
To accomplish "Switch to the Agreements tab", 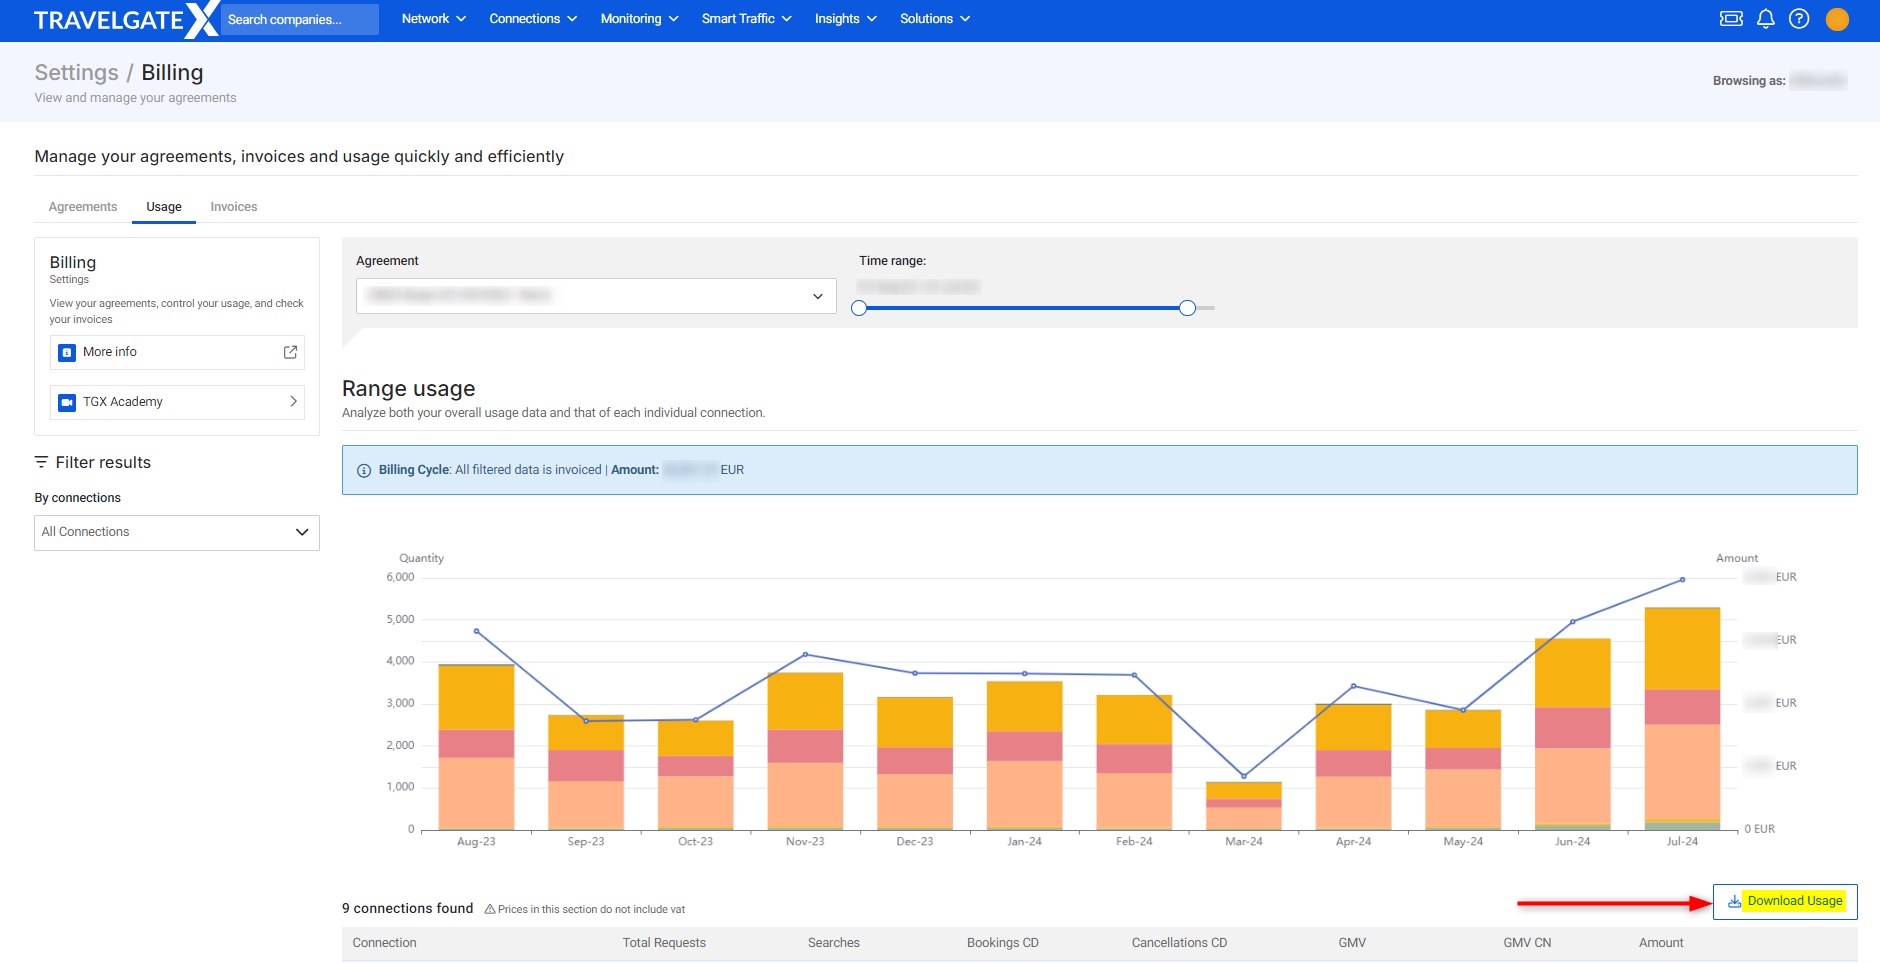I will click(x=83, y=207).
